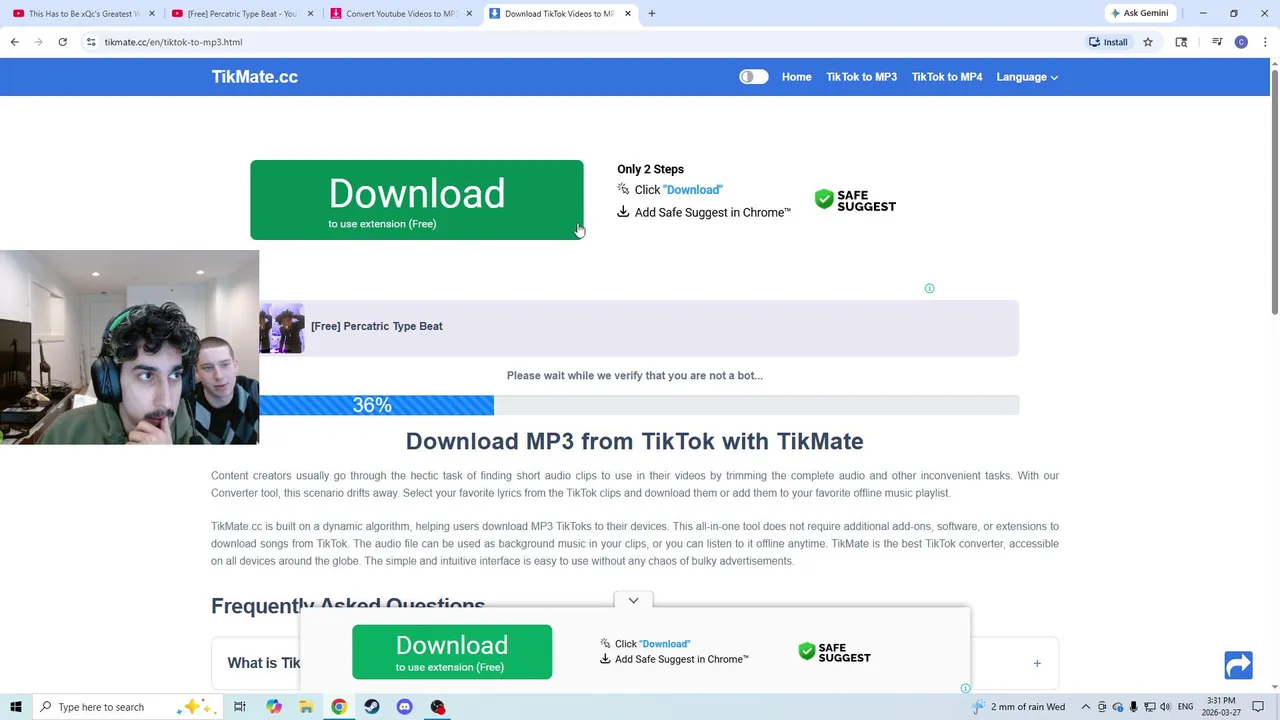1280x720 pixels.
Task: Bookmark this page with star icon
Action: click(x=1148, y=42)
